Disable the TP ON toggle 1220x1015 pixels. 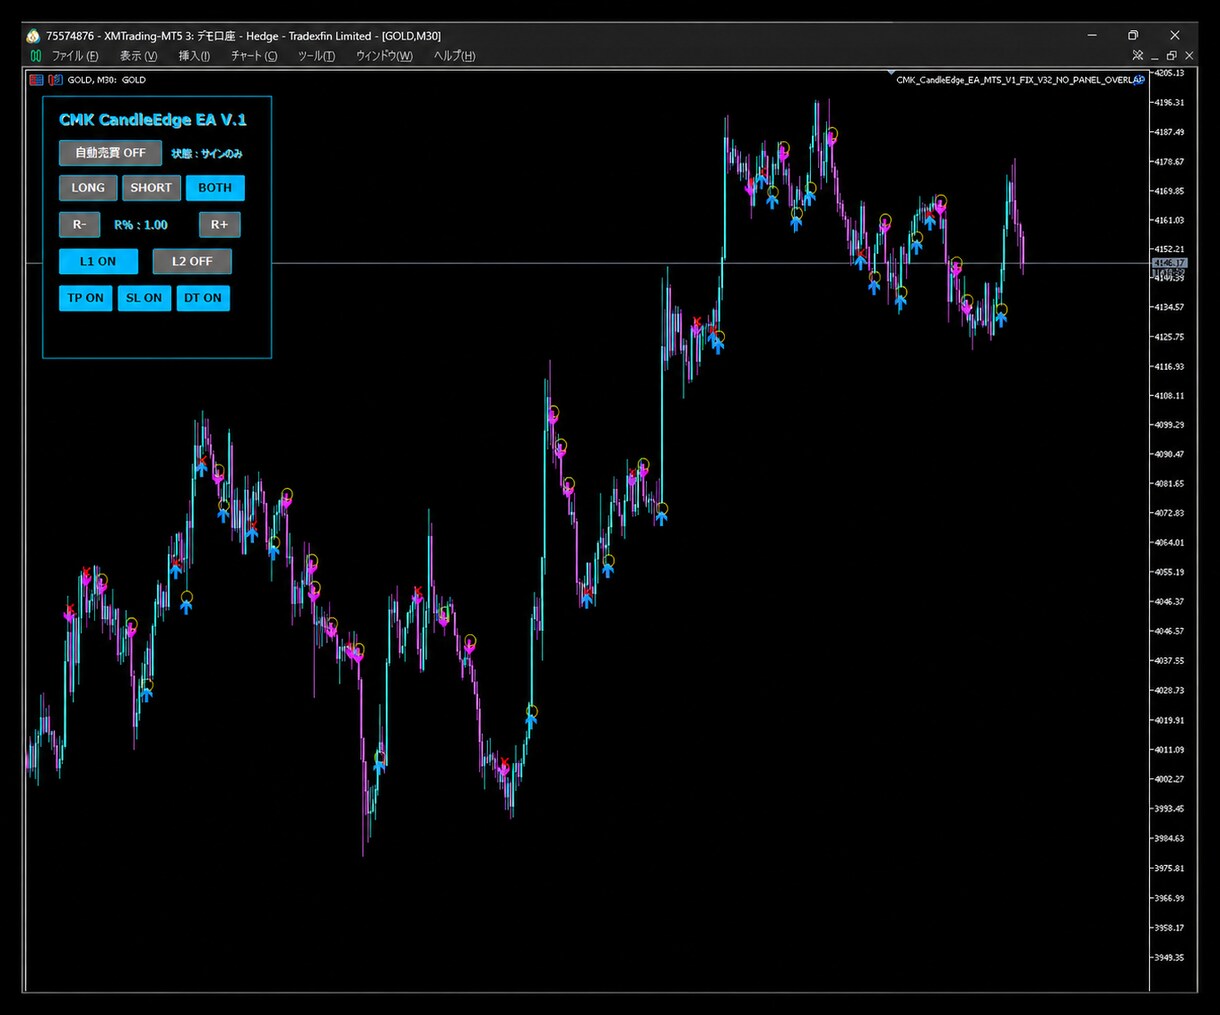click(x=85, y=298)
